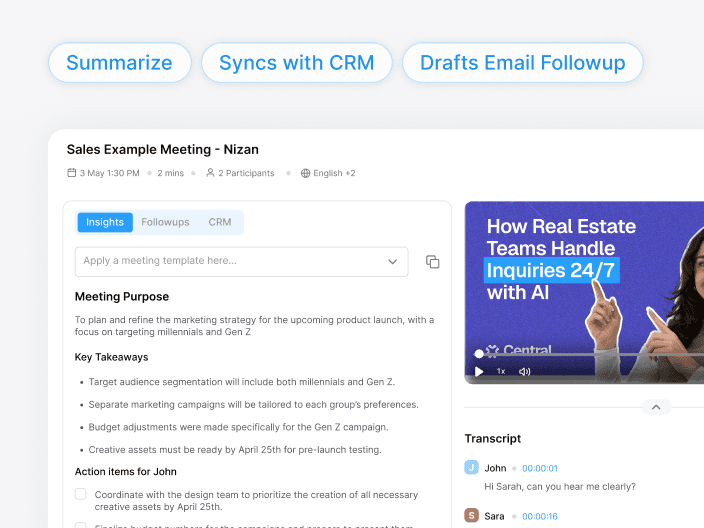
Task: Click the '3 May 1:30 PM' date text
Action: (x=110, y=173)
